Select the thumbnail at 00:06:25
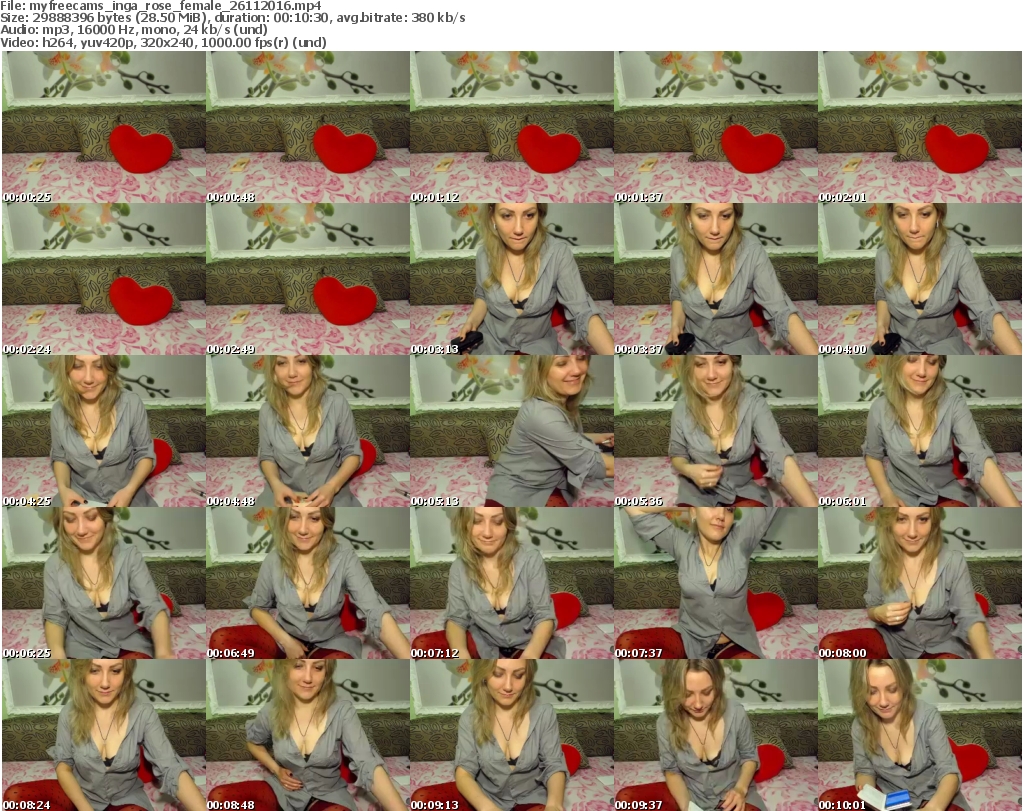Viewport: 1024px width, 811px height. 103,583
